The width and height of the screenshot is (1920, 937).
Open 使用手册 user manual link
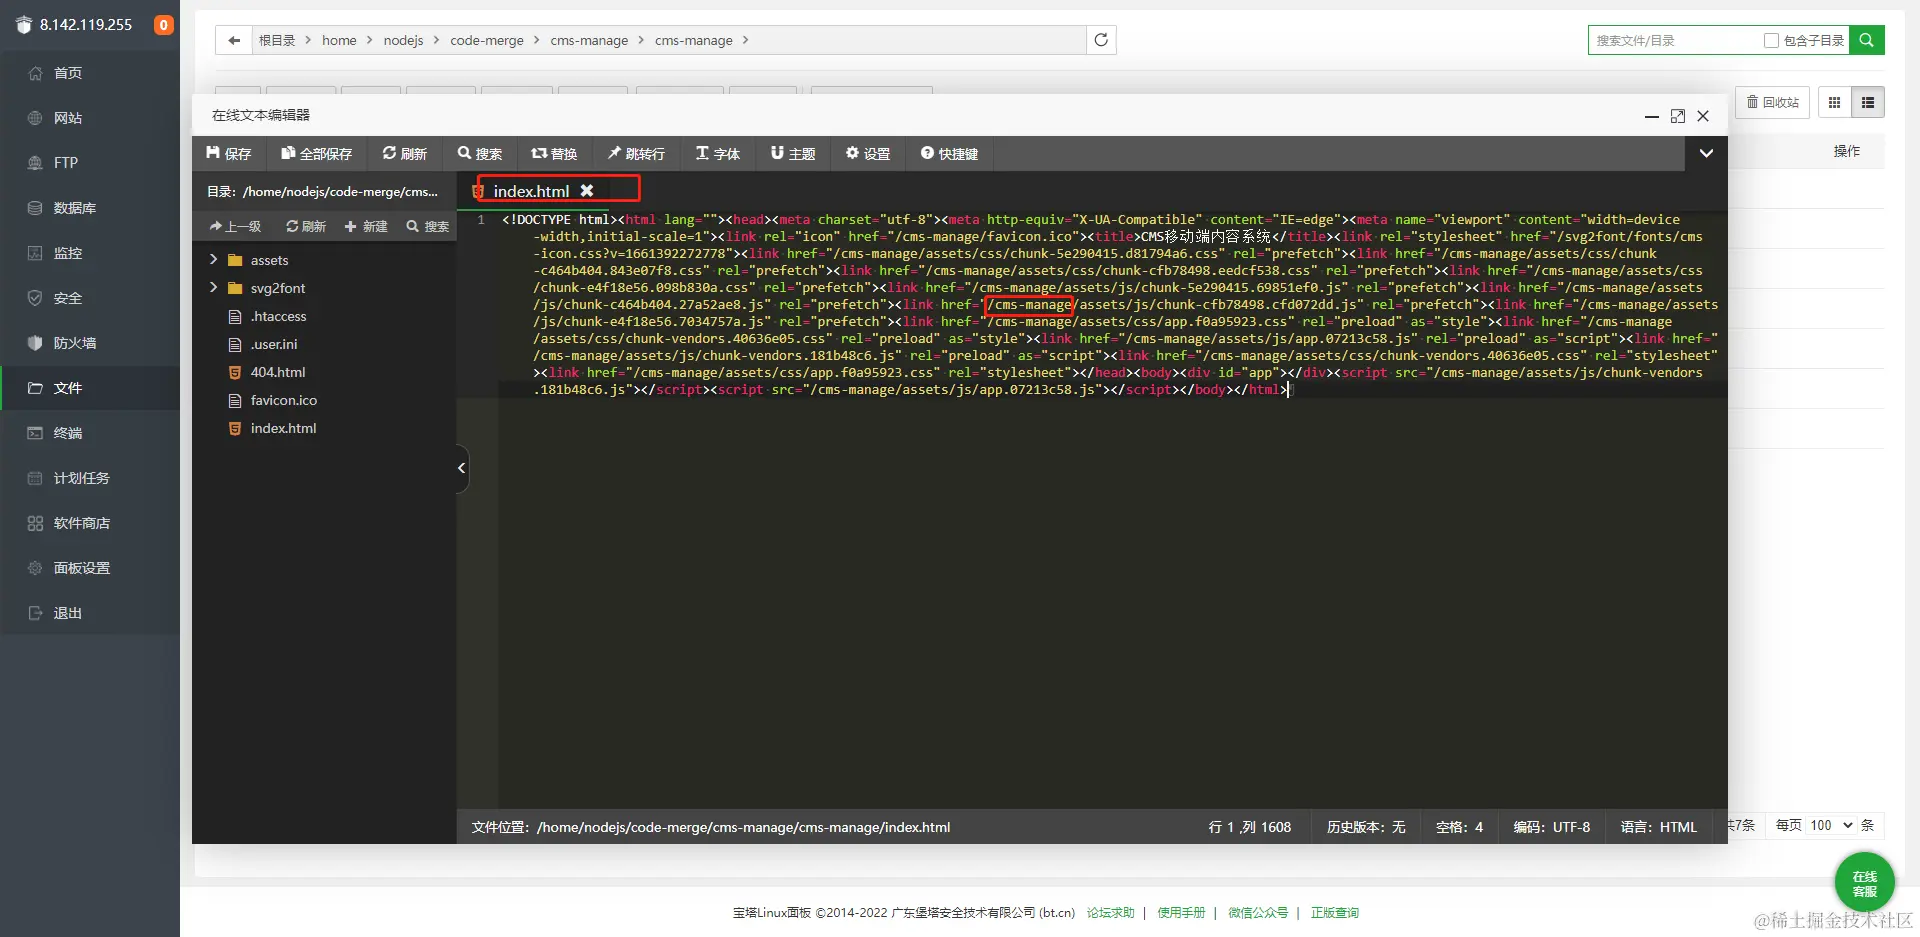click(1181, 912)
